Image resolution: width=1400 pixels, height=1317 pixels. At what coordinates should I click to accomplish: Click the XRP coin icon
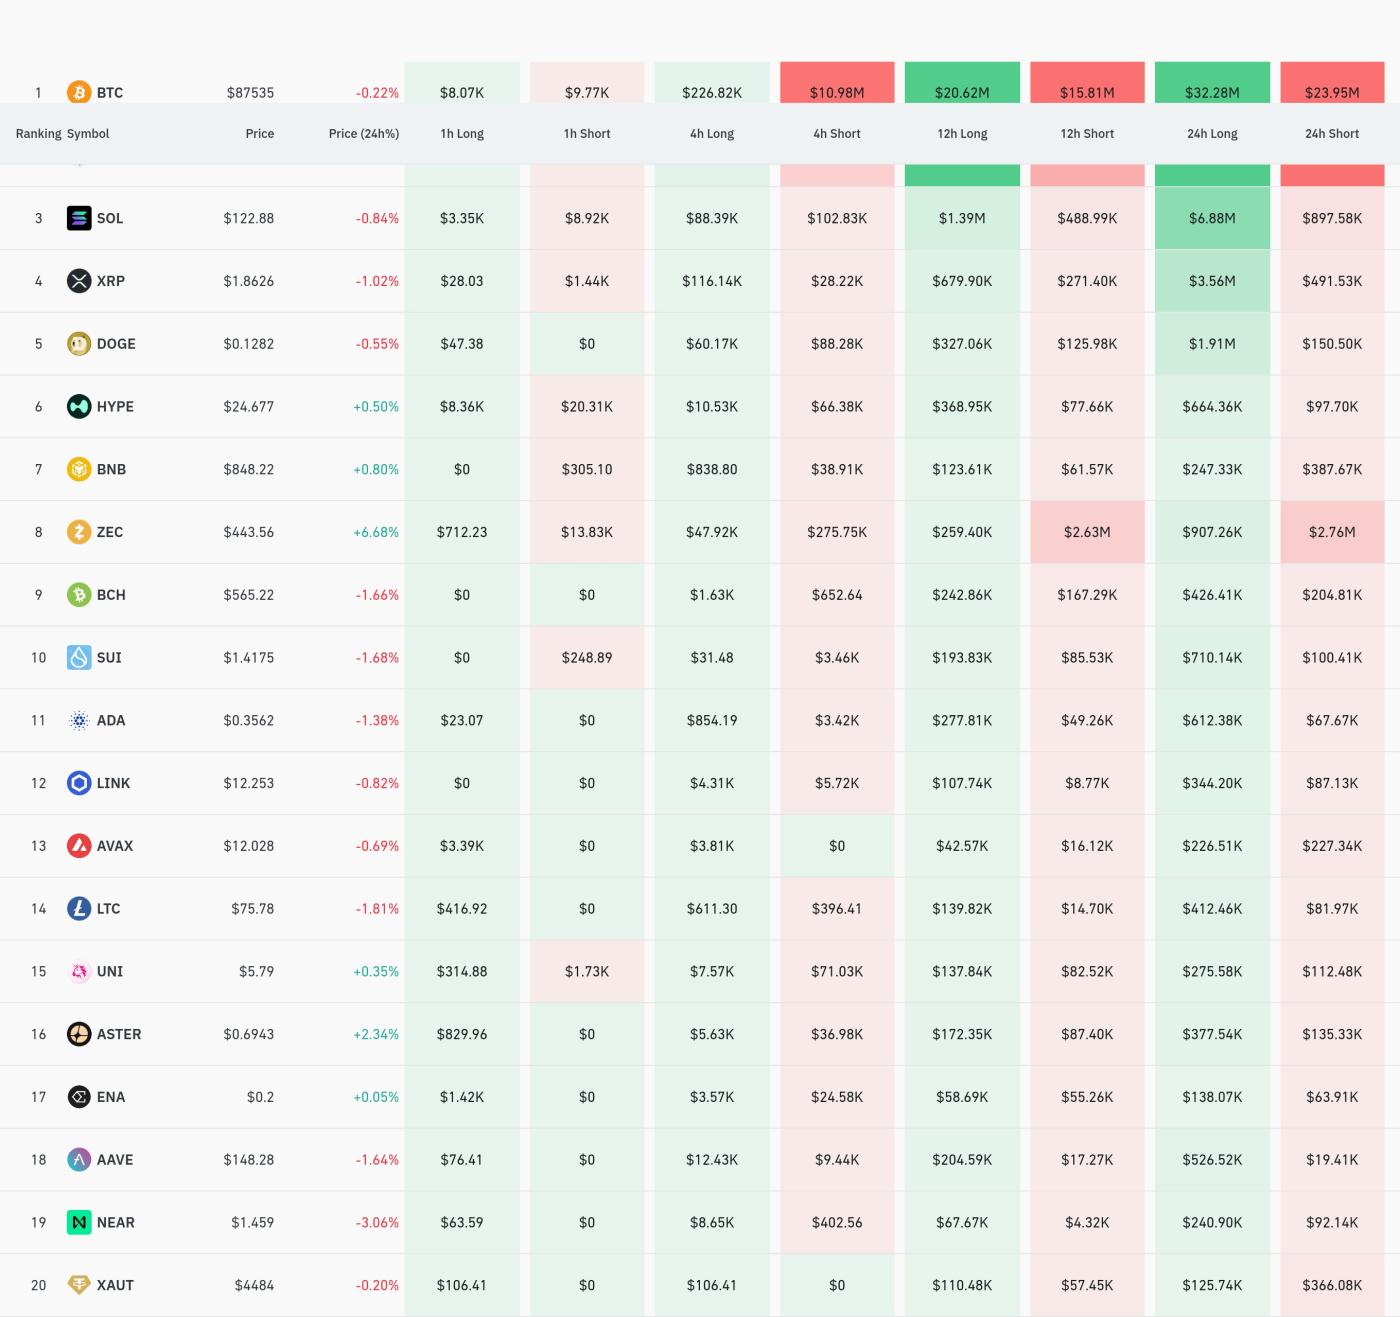tap(78, 281)
